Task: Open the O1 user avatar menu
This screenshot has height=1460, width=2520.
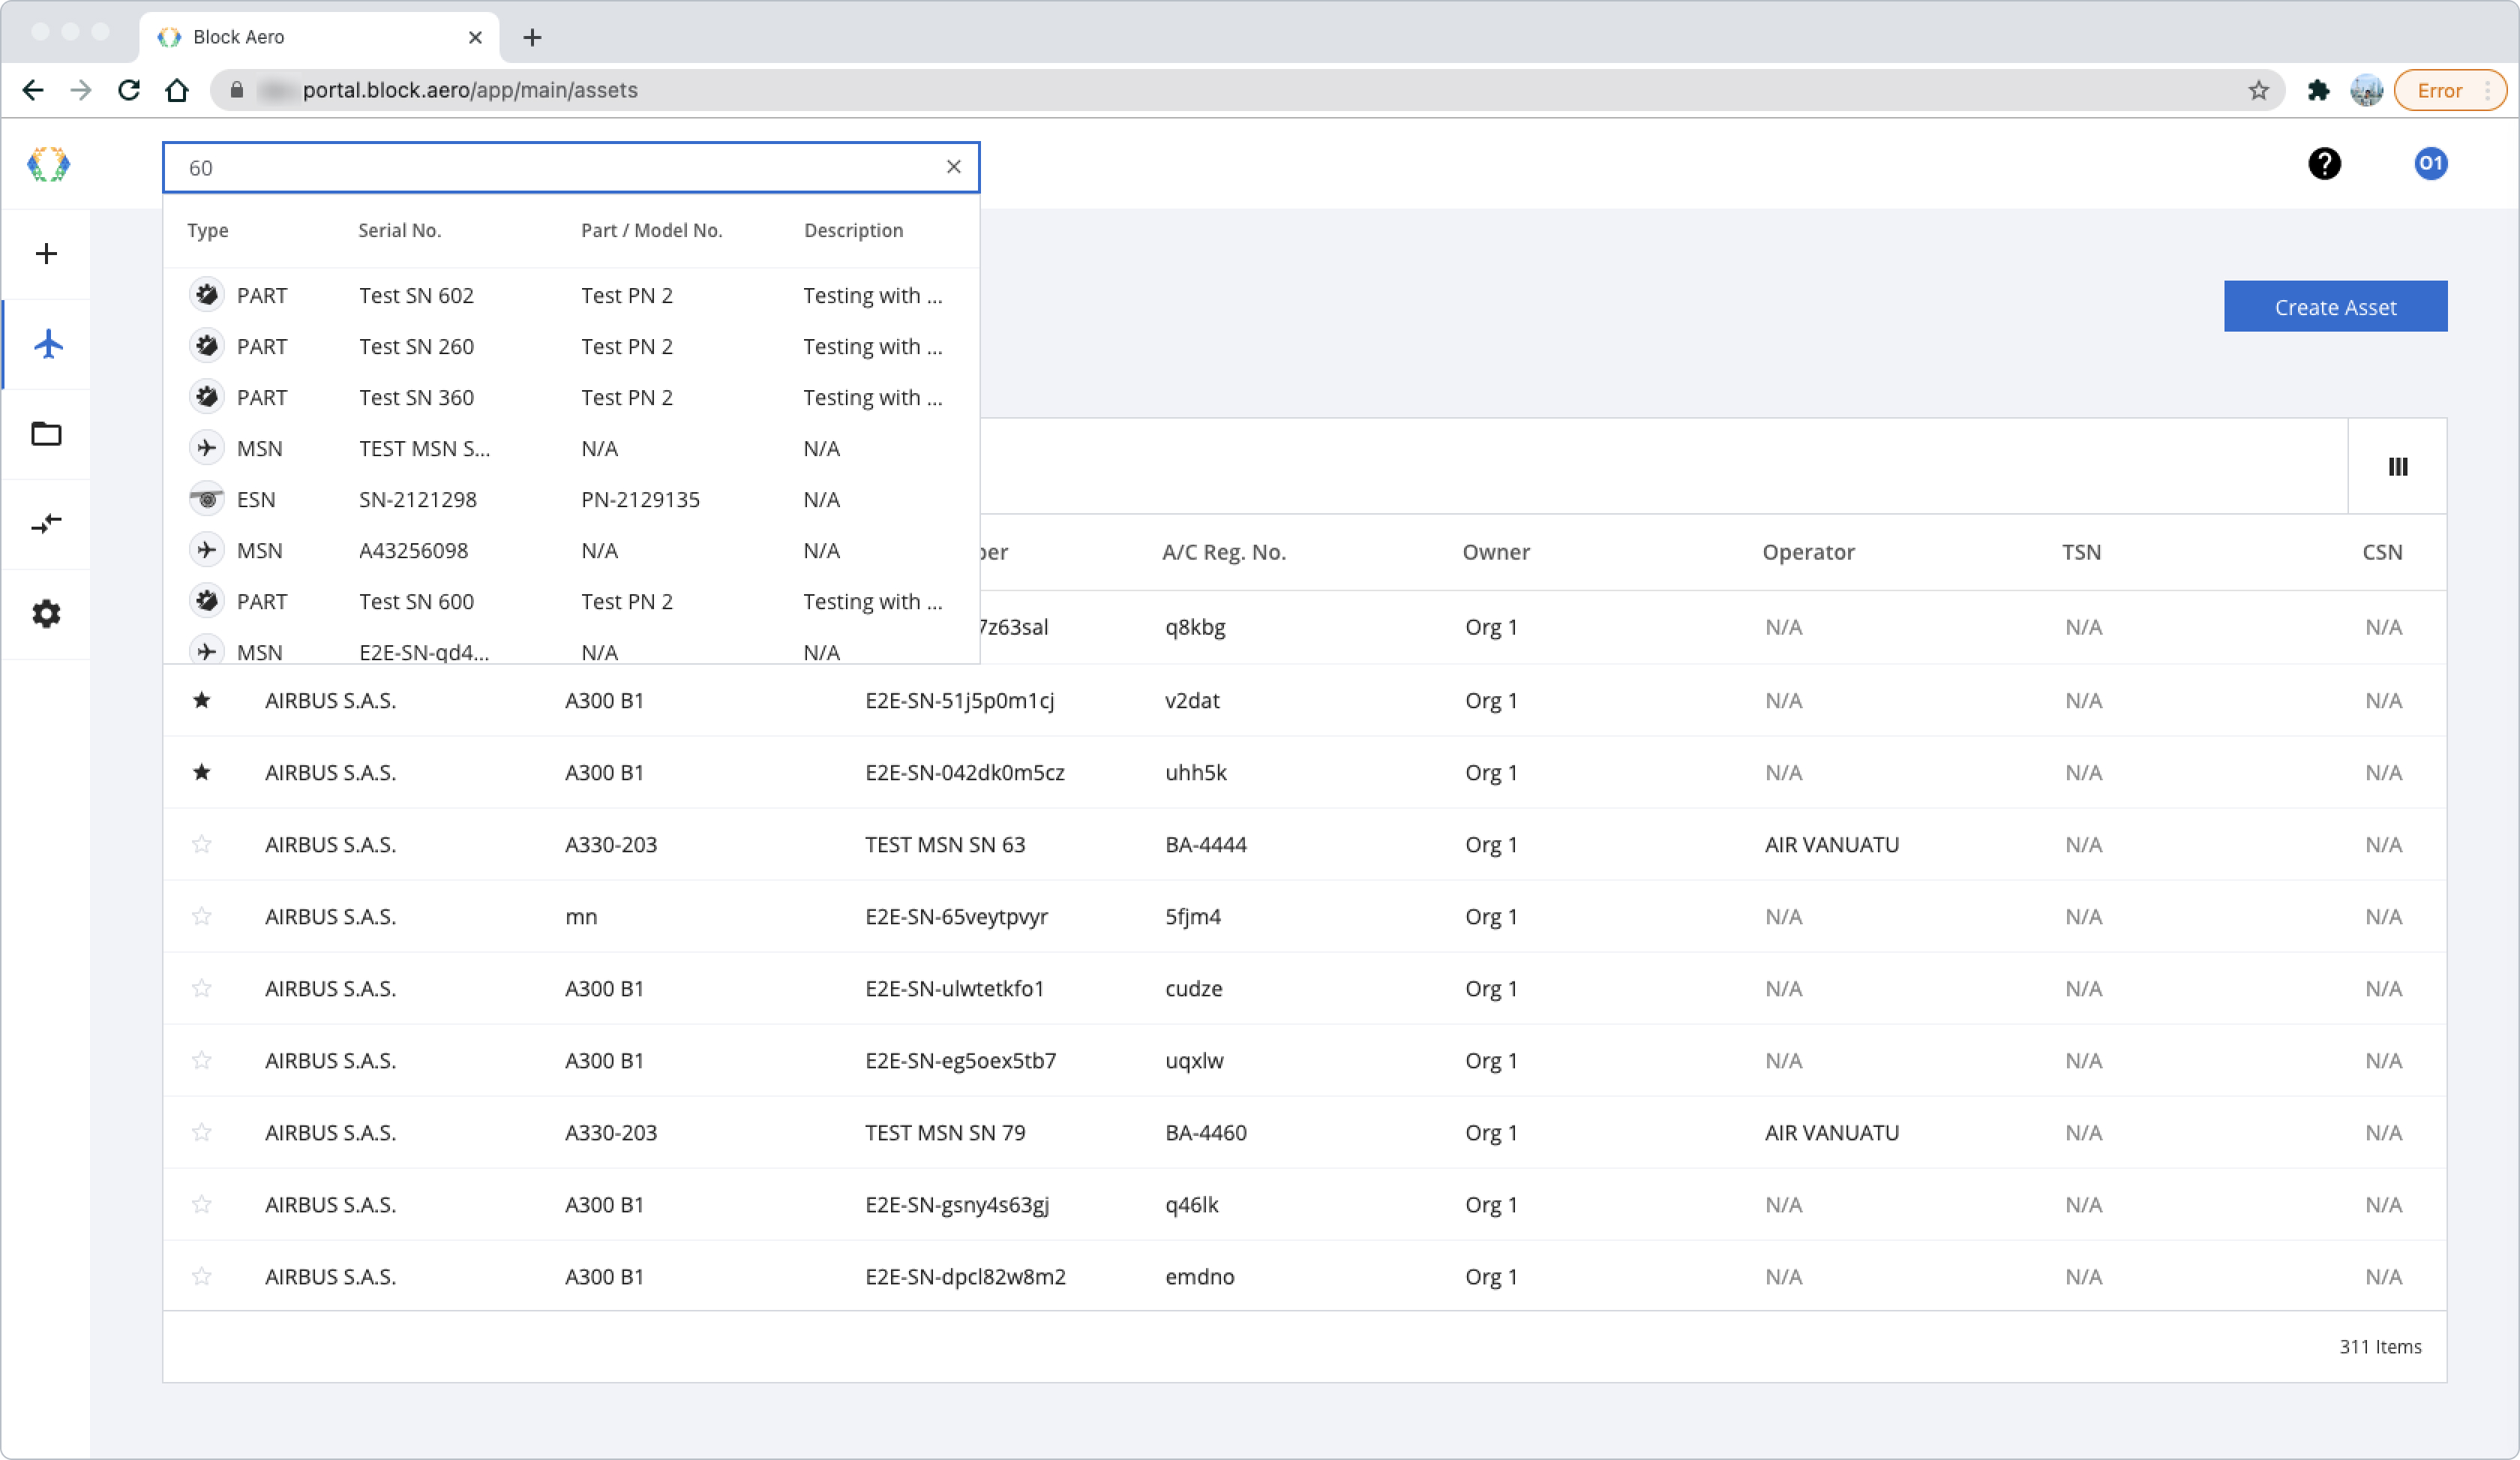Action: 2431,164
